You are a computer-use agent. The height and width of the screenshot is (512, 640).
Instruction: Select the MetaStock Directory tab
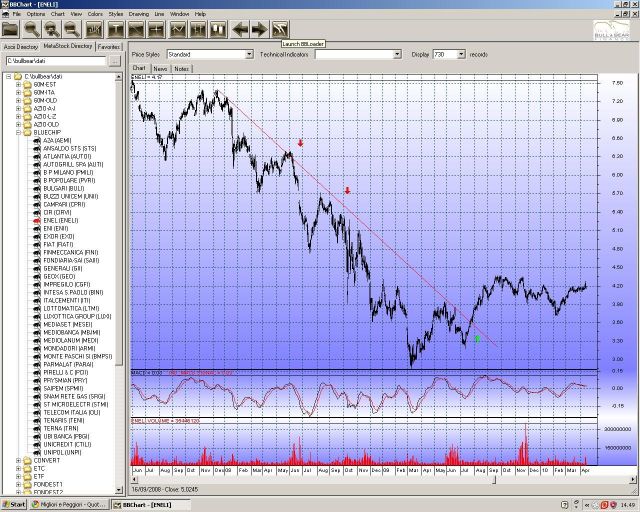(x=68, y=46)
